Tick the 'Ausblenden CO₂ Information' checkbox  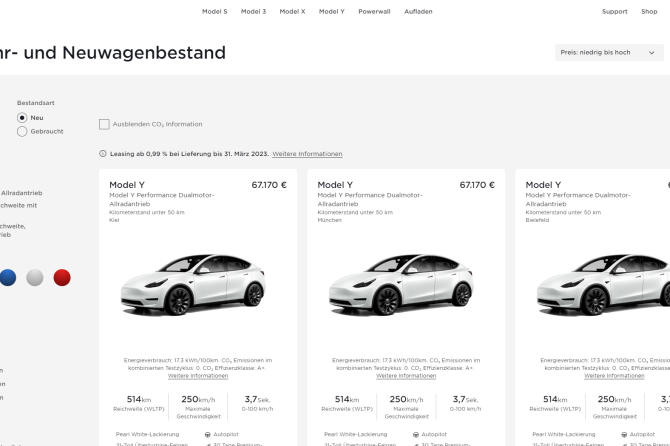pos(104,124)
